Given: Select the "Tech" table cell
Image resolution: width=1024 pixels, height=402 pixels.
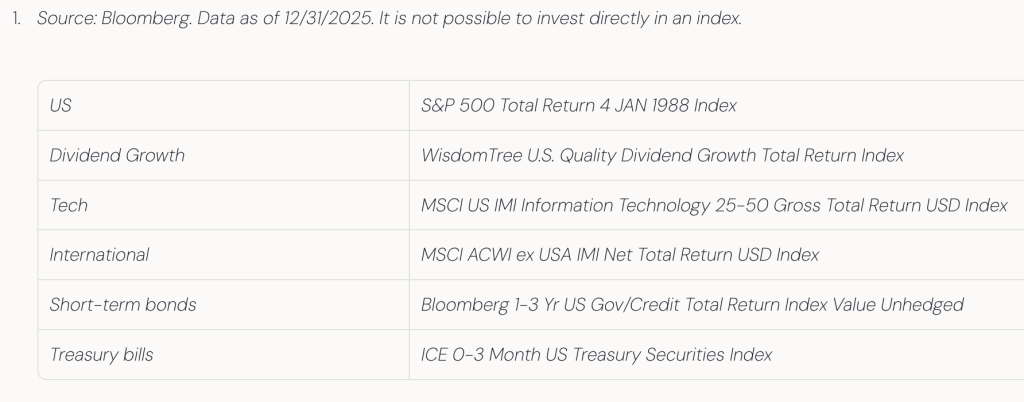Looking at the screenshot, I should coord(69,205).
